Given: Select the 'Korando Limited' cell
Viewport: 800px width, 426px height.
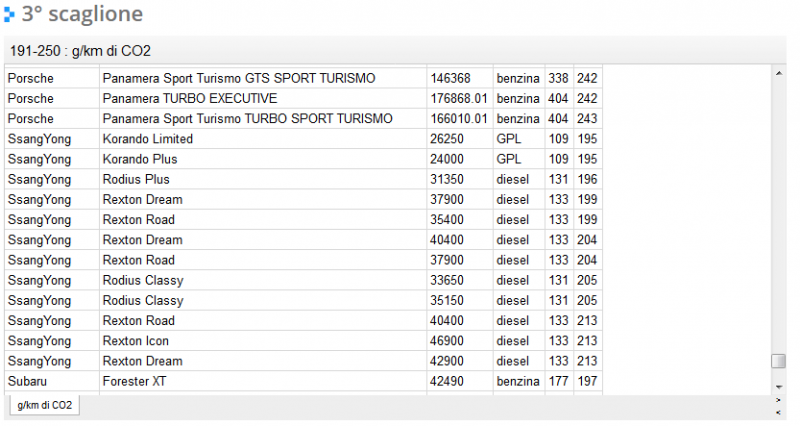Looking at the screenshot, I should [x=263, y=139].
